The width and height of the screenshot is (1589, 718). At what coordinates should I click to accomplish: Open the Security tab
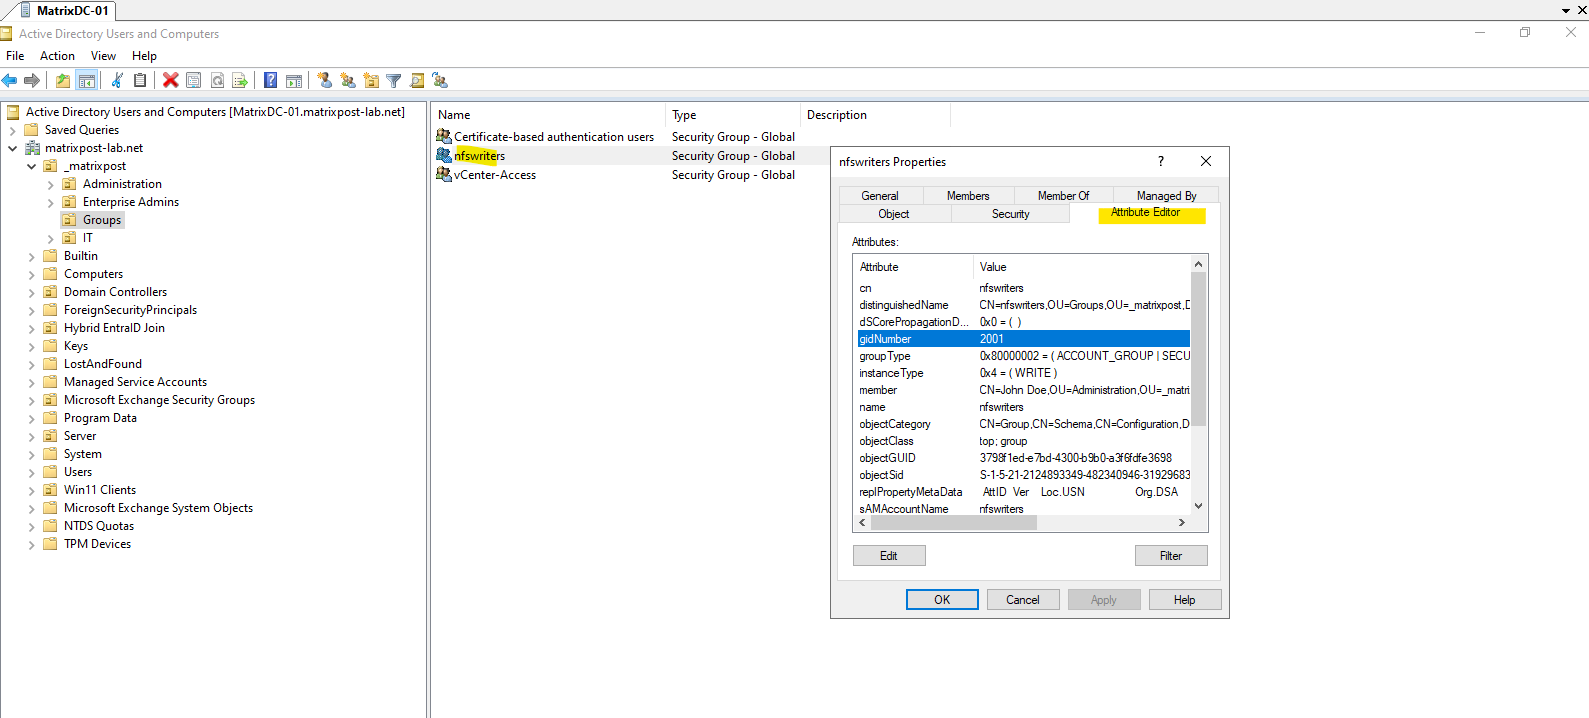pos(1010,214)
